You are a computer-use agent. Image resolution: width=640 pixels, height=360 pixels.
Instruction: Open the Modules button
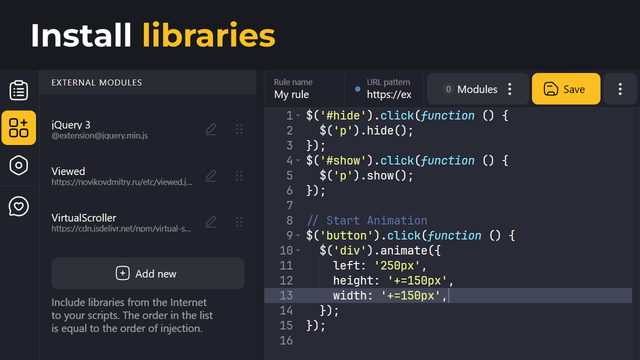pyautogui.click(x=477, y=89)
